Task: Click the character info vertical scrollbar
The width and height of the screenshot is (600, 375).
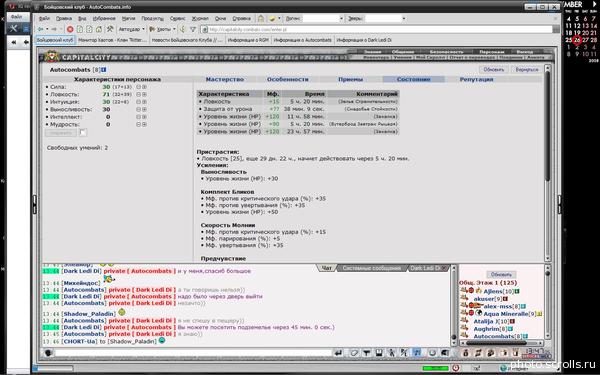Action: click(x=548, y=163)
